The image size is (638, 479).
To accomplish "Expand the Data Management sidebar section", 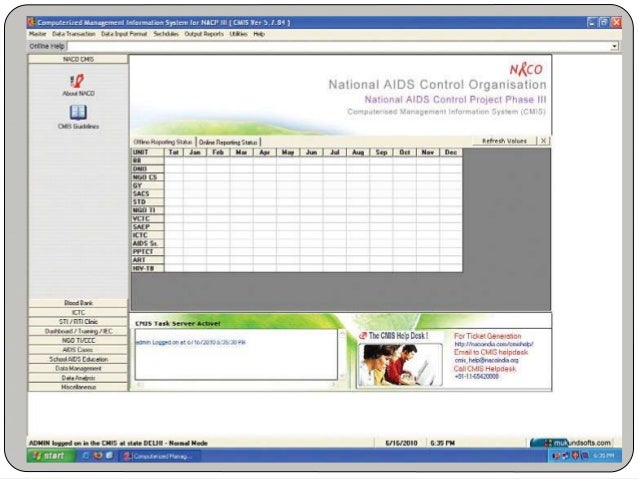I will click(78, 369).
